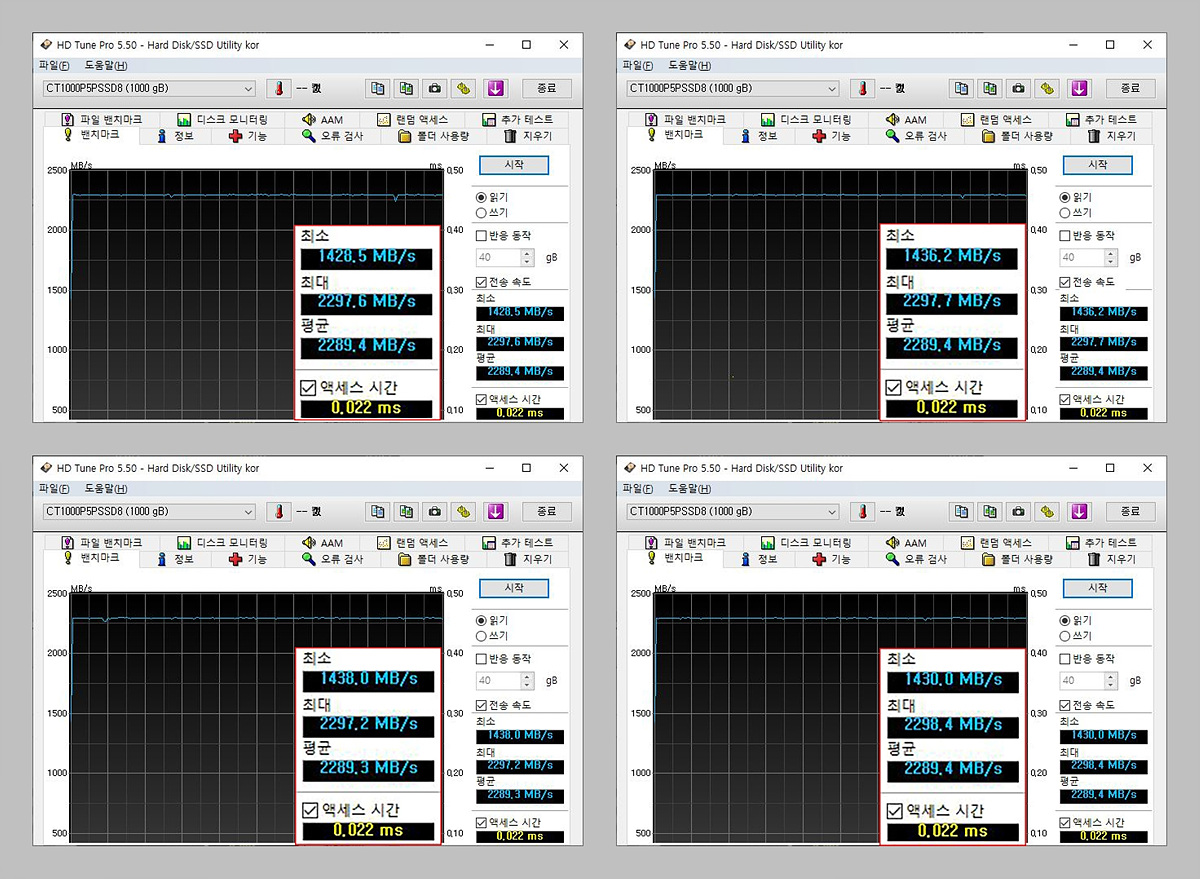Copy text results icon in bottom-left window
The image size is (1200, 879).
[x=377, y=511]
